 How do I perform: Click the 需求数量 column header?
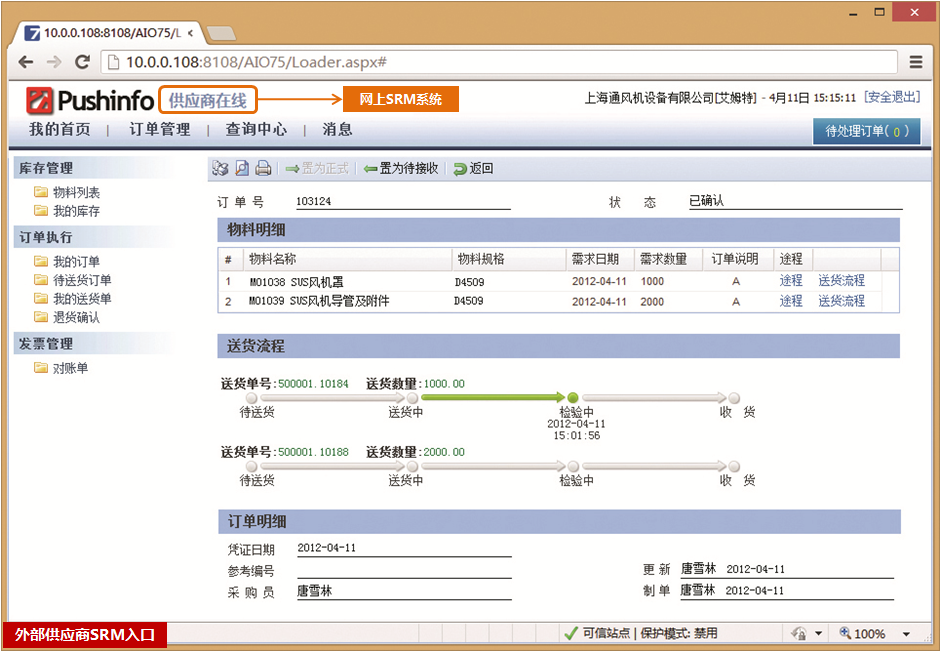point(669,259)
